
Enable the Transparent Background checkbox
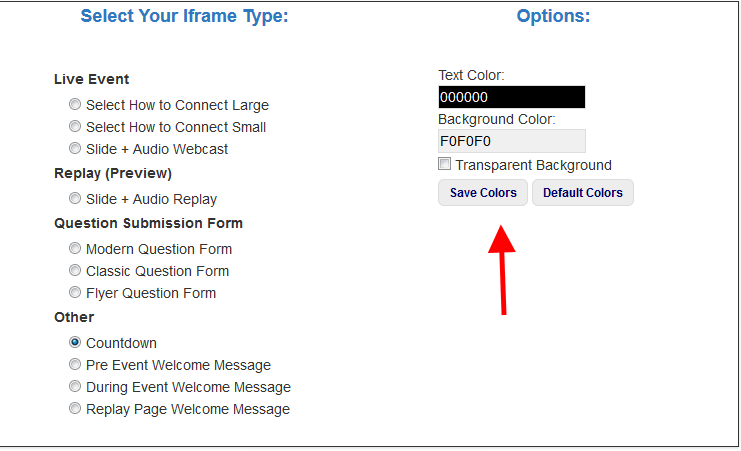pos(444,164)
